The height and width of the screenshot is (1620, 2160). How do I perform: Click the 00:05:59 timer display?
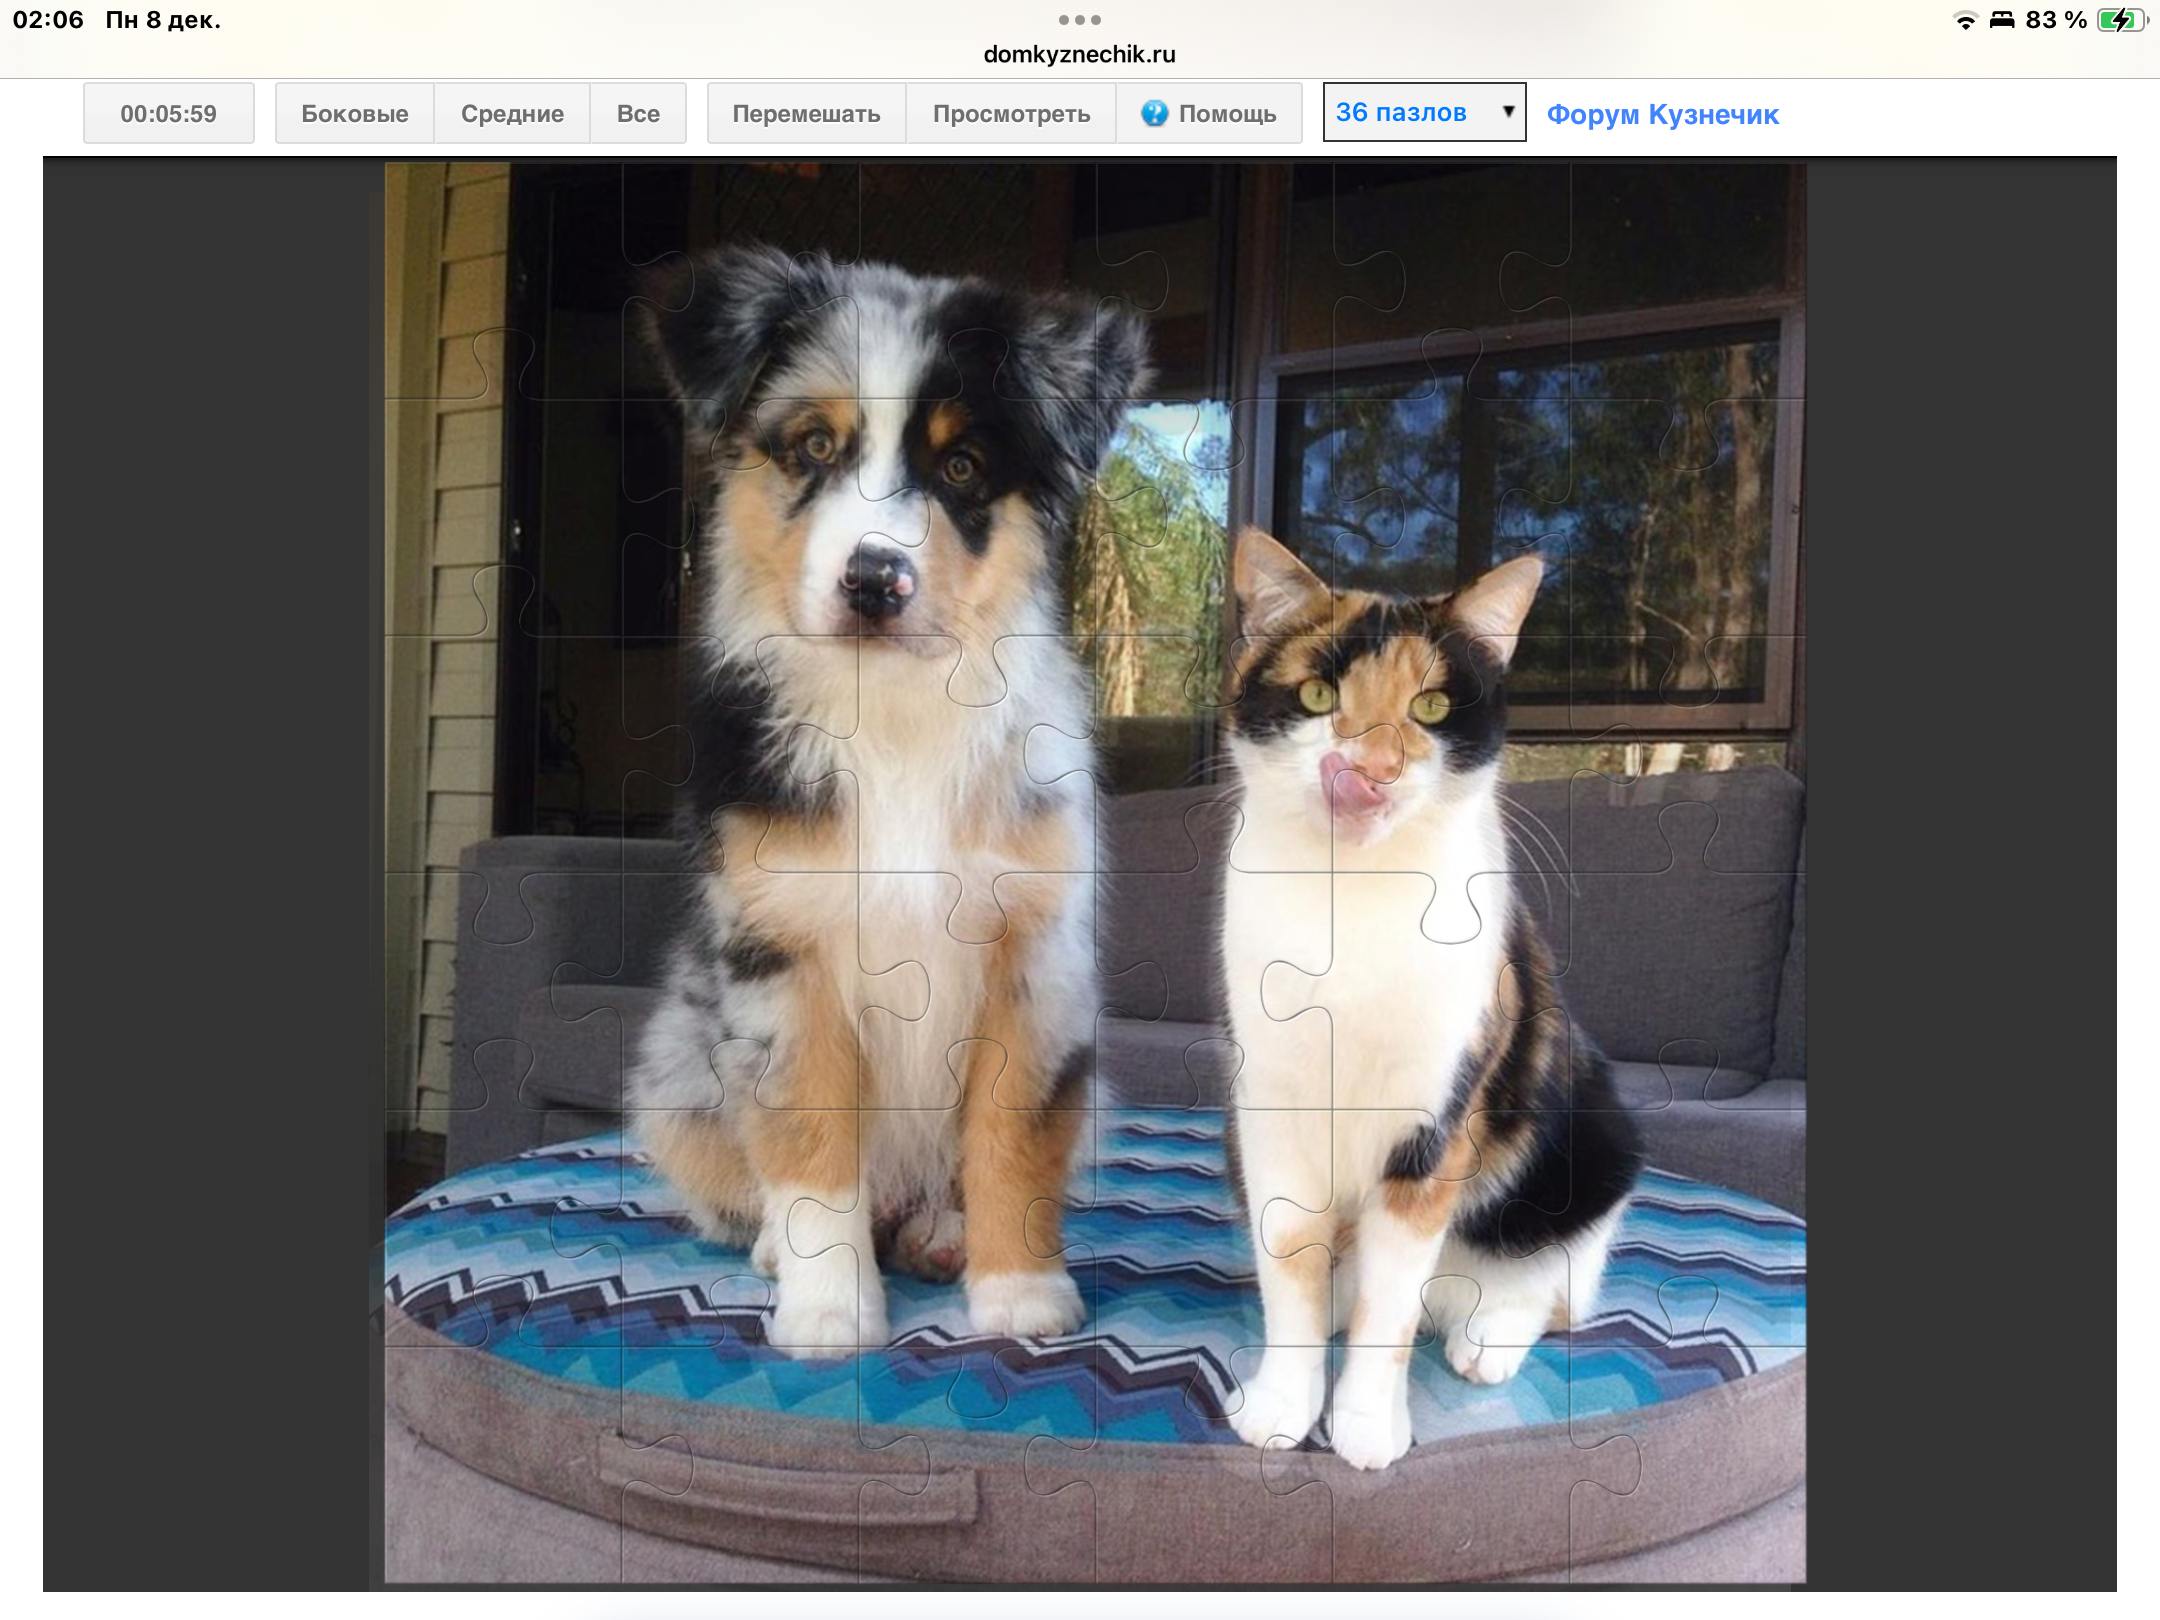(168, 114)
